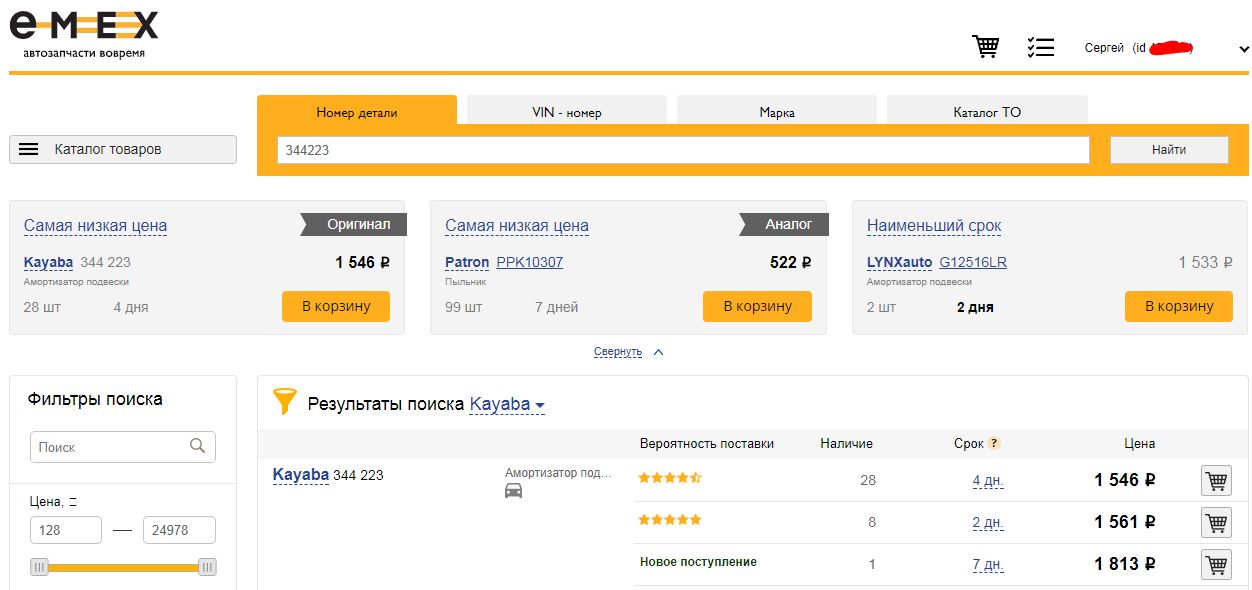
Task: Select the Каталог ТО tab
Action: point(986,112)
